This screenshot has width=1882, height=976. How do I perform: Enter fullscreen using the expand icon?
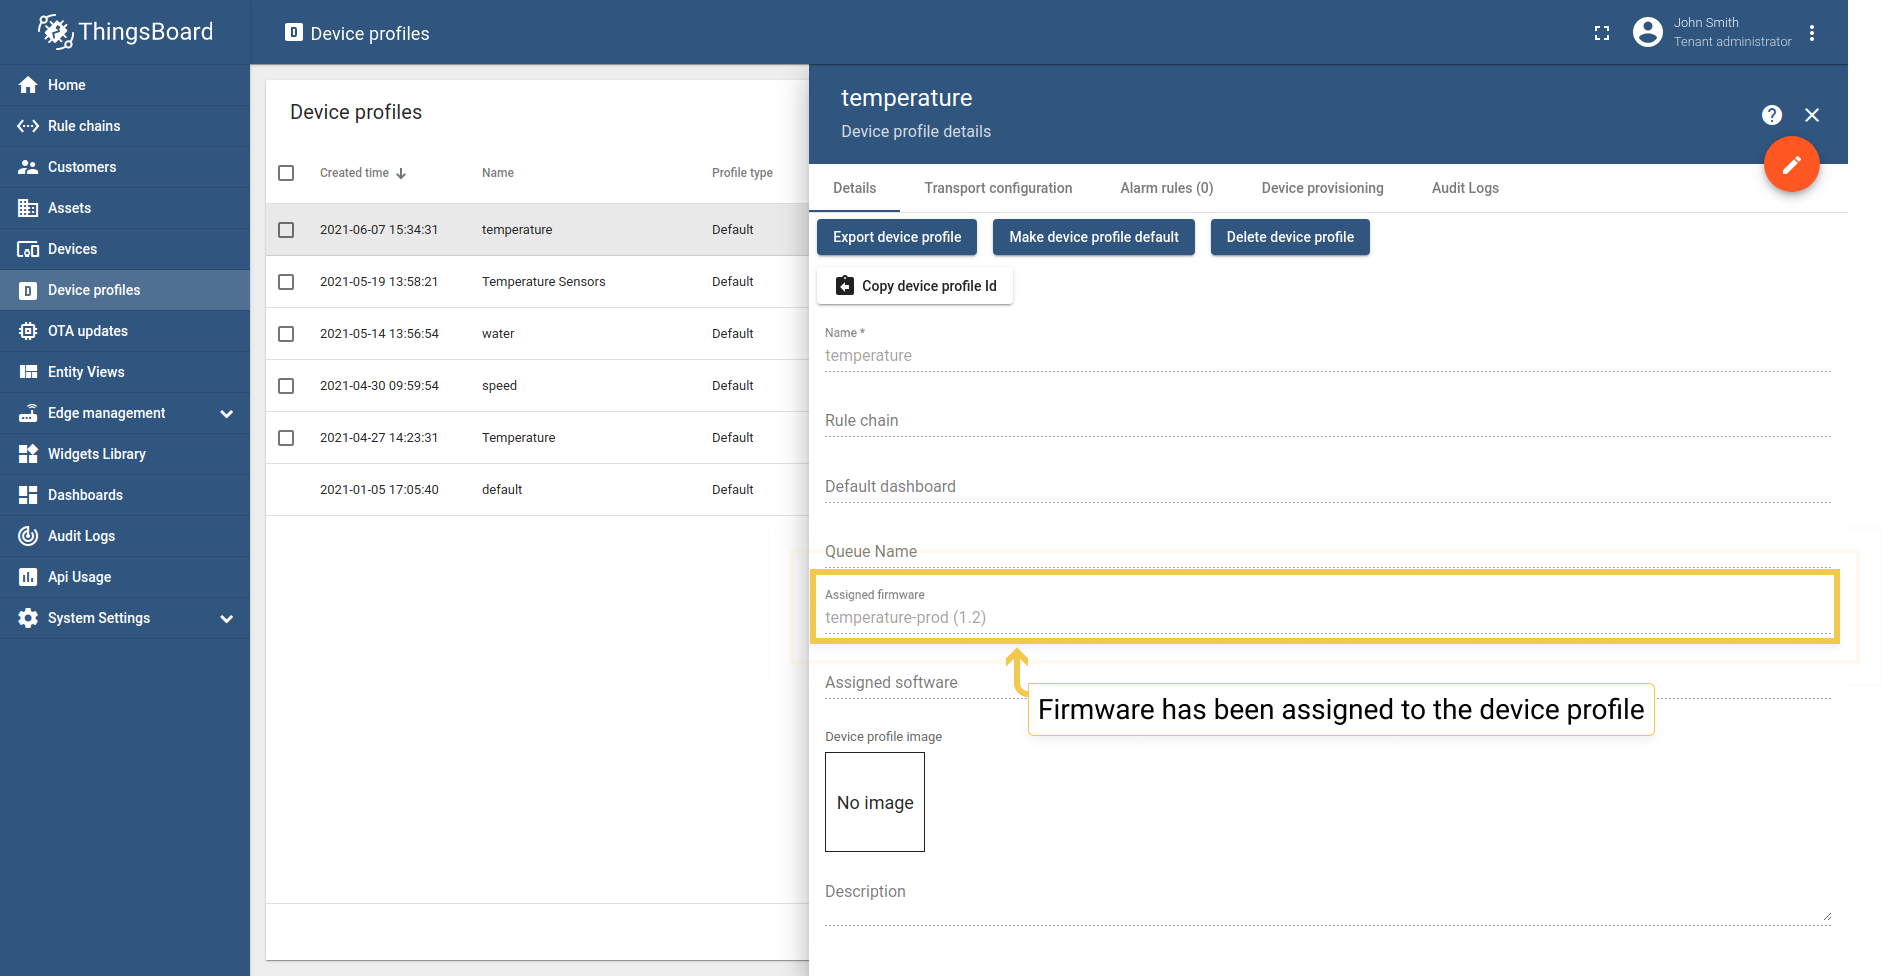pos(1601,32)
